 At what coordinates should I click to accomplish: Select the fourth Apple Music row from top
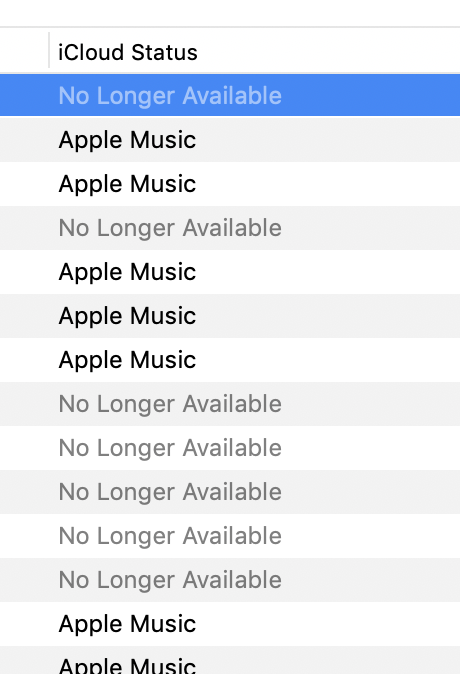coord(230,316)
